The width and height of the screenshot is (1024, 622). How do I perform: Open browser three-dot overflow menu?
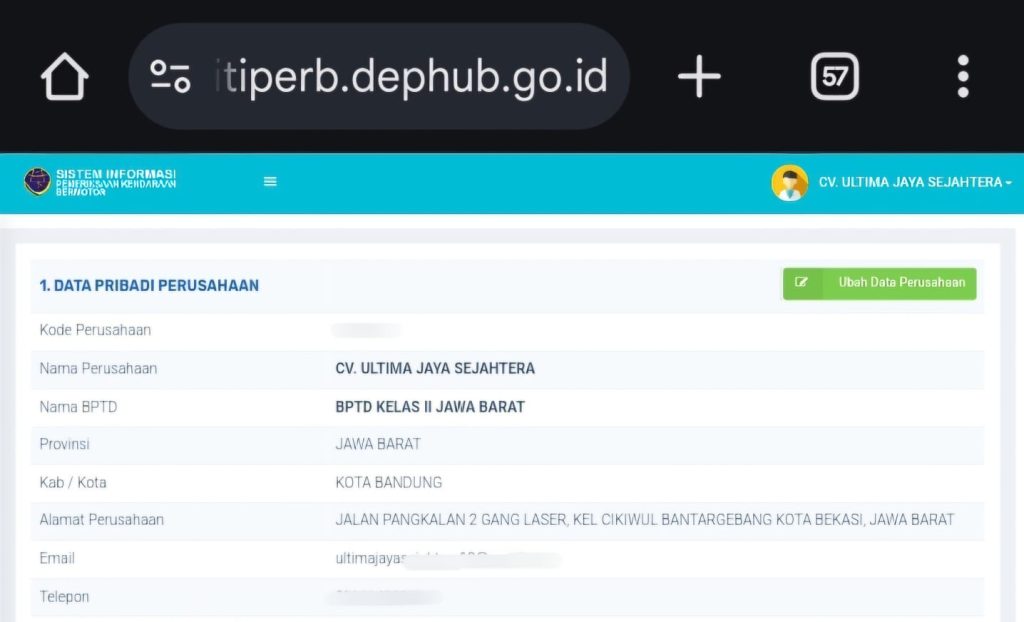962,77
